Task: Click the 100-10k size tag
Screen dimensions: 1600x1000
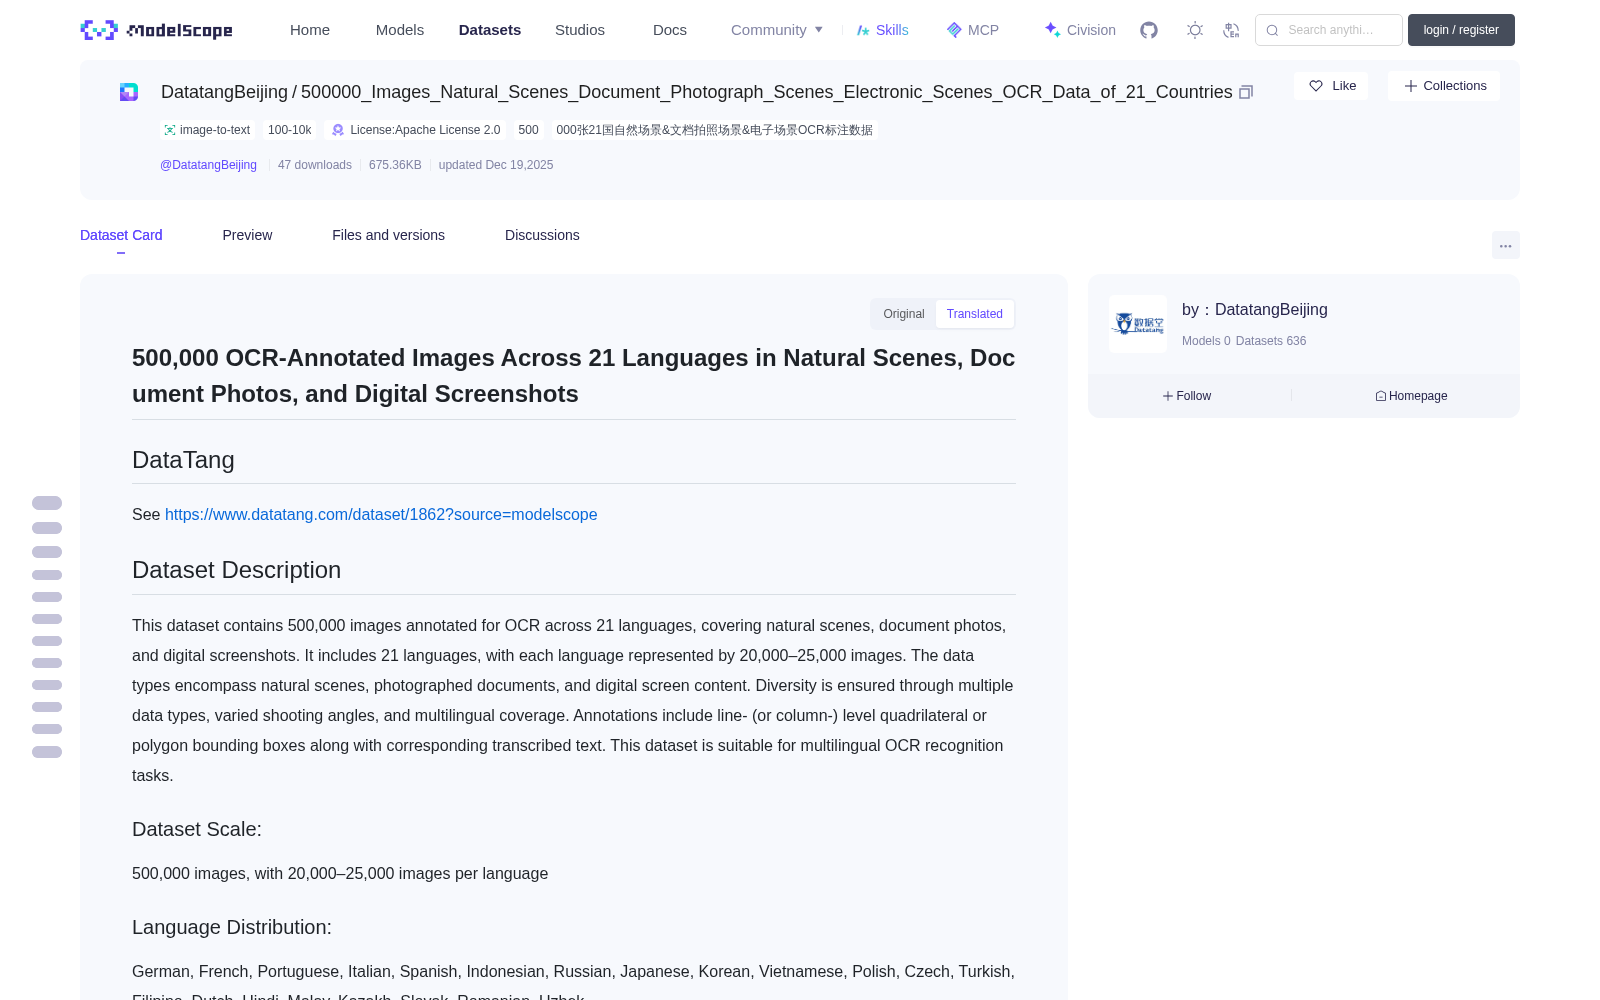Action: point(290,130)
